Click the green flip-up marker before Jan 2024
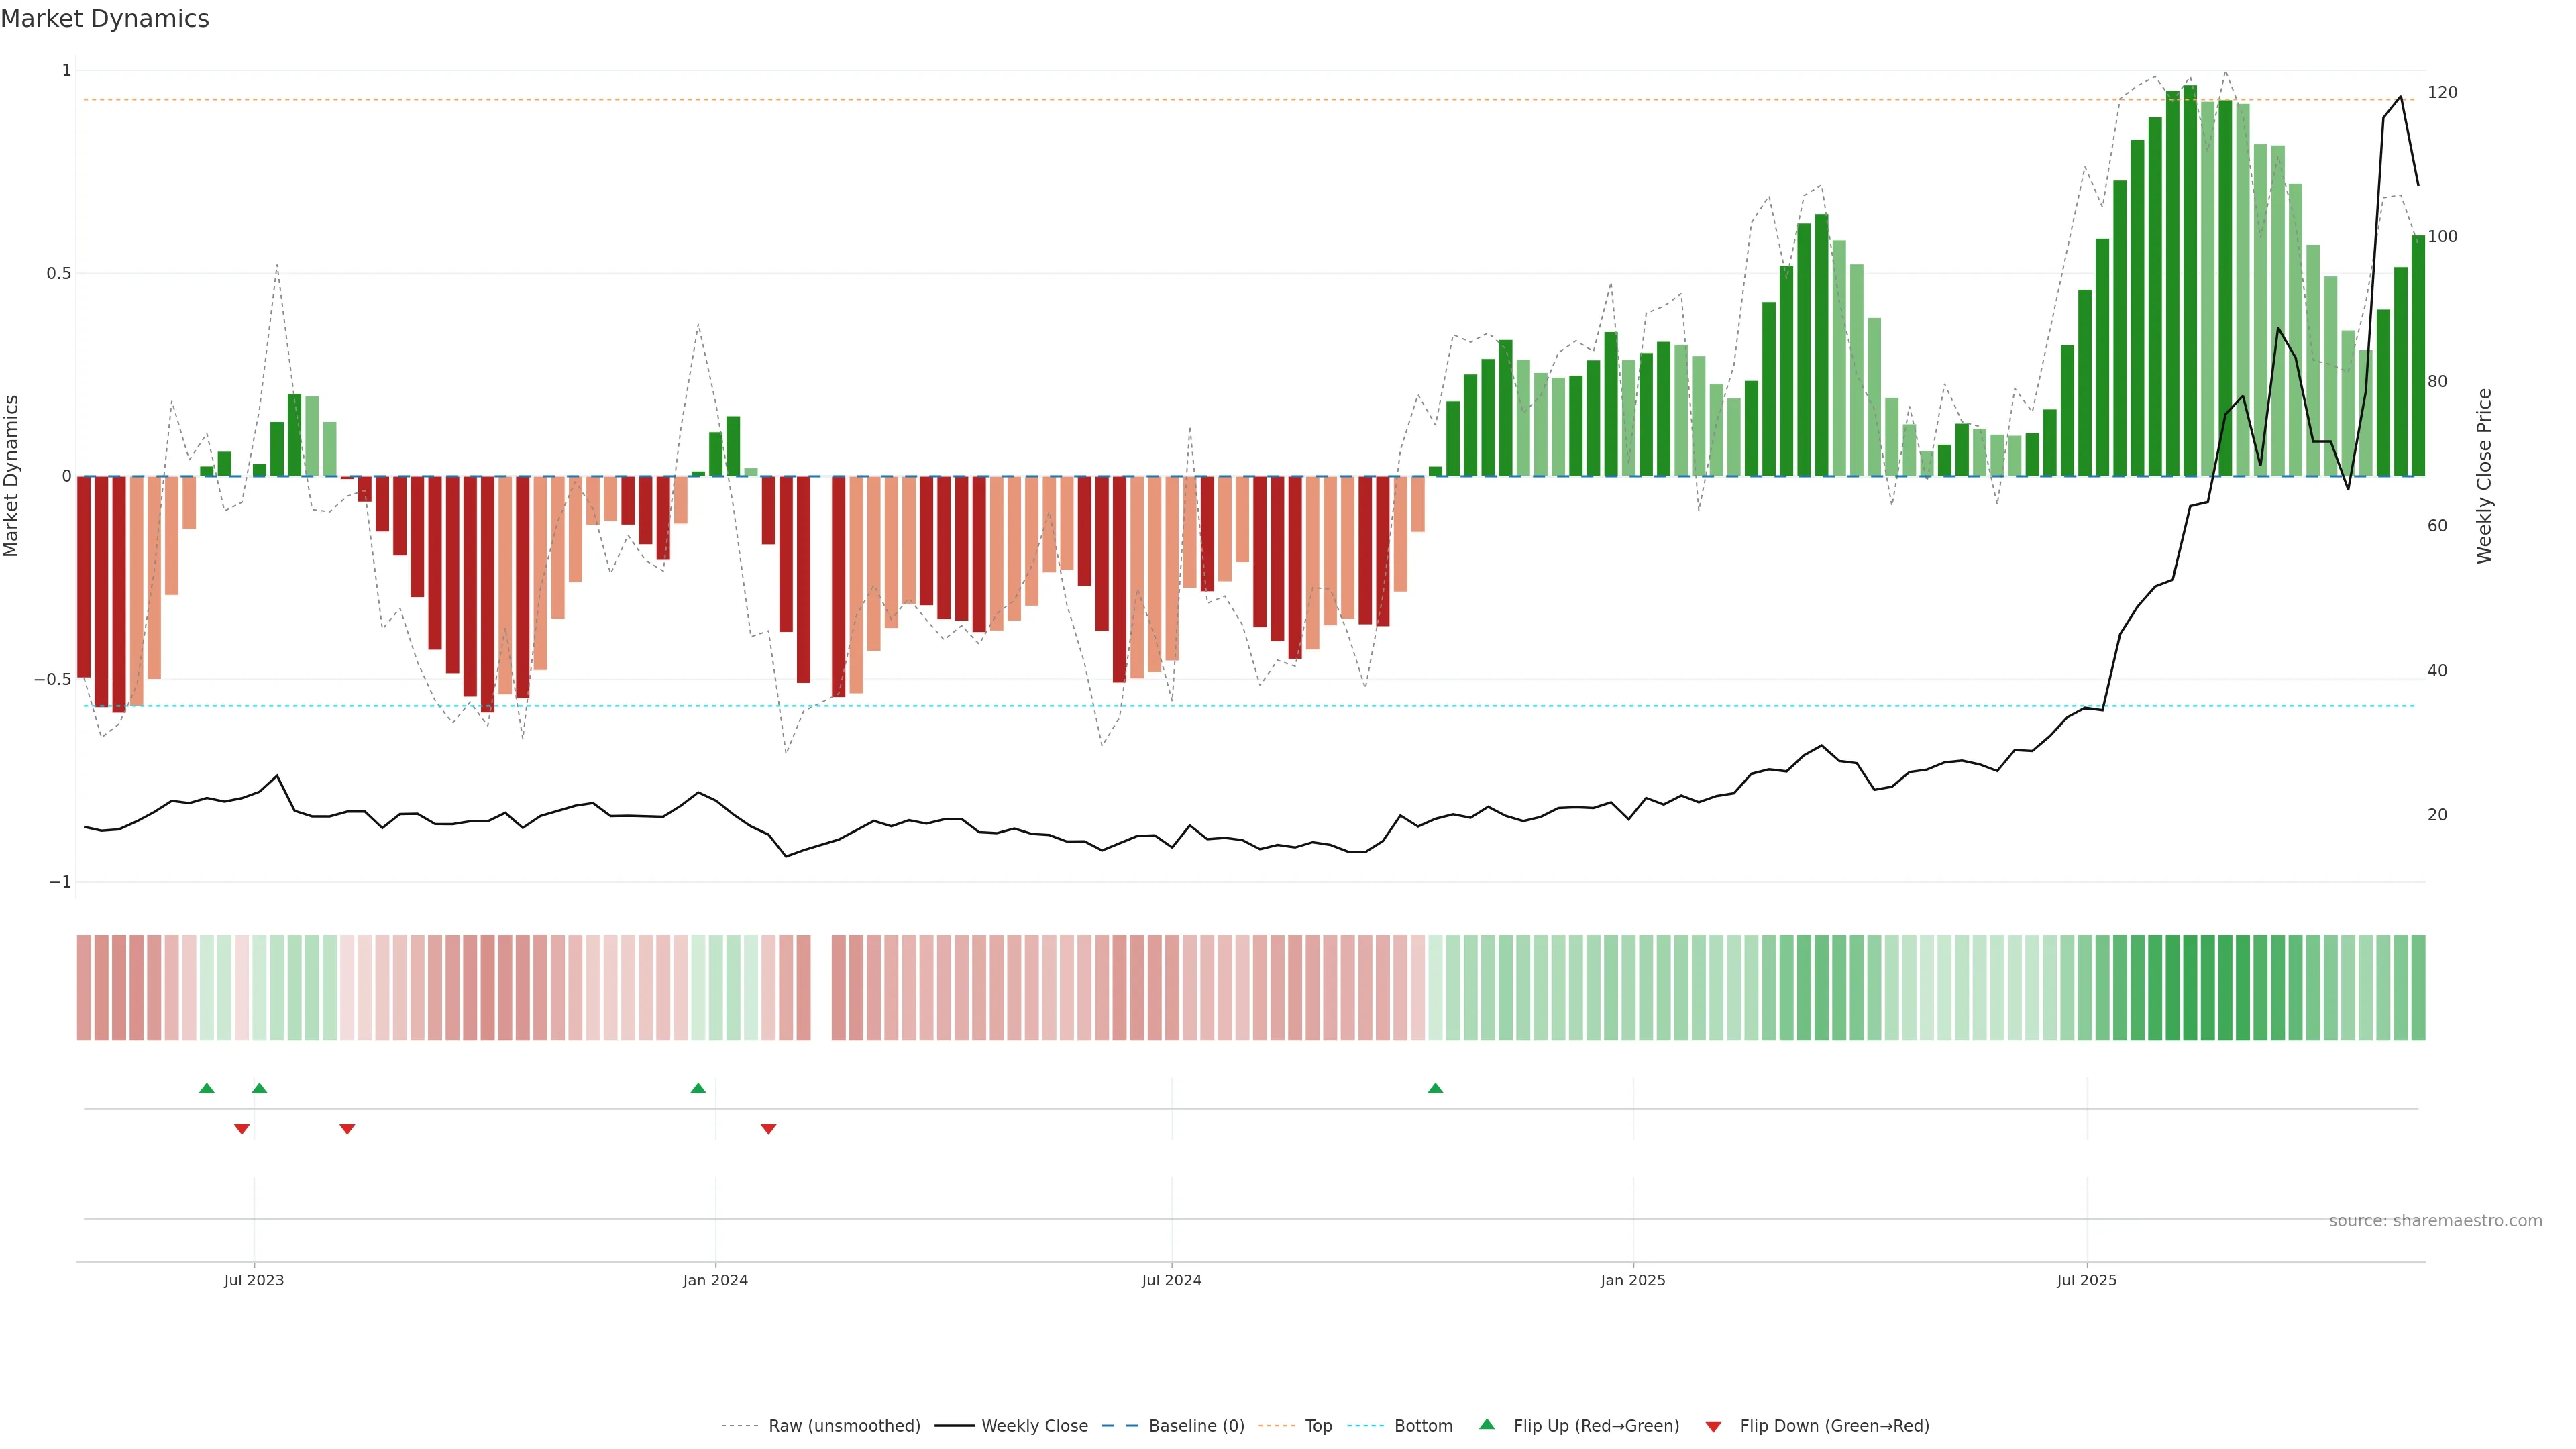 click(x=698, y=1088)
